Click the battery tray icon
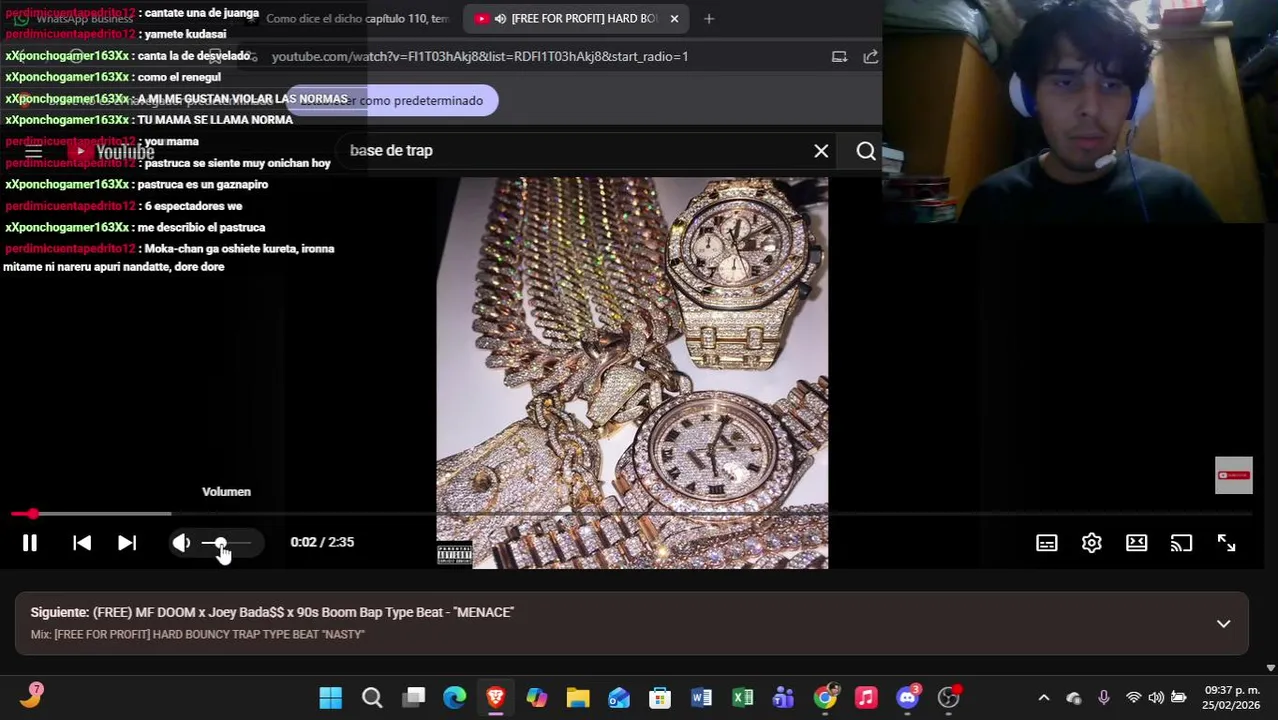The image size is (1278, 720). click(x=1179, y=698)
